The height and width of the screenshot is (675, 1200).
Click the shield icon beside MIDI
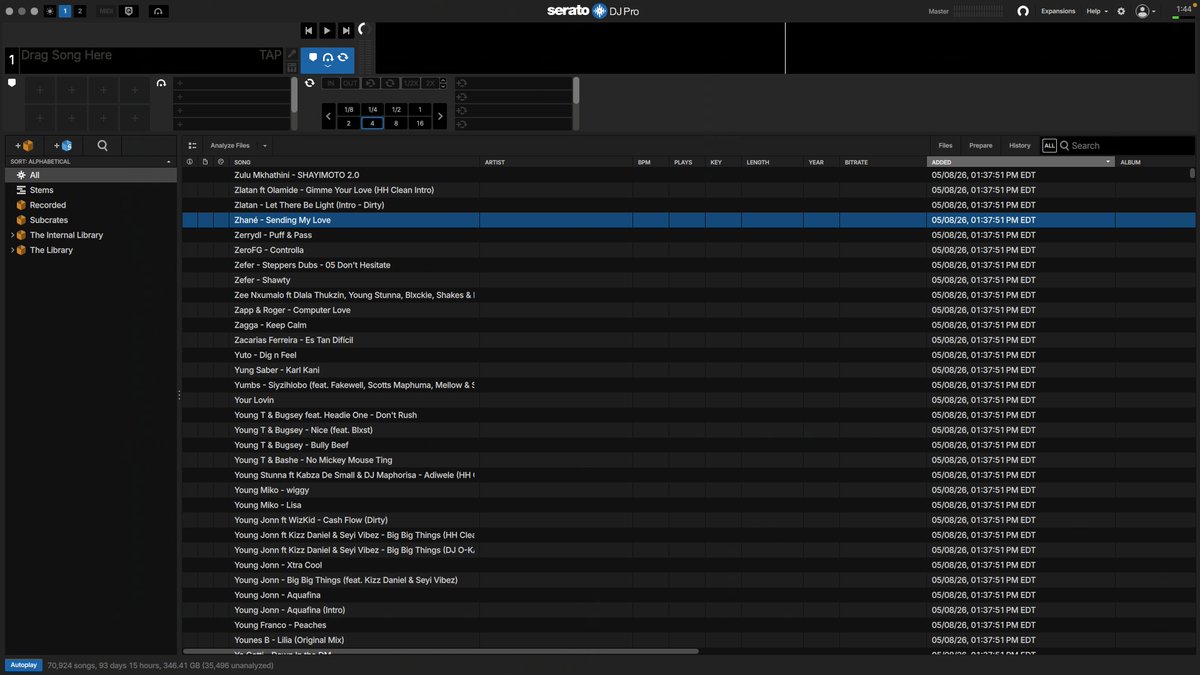pos(129,11)
